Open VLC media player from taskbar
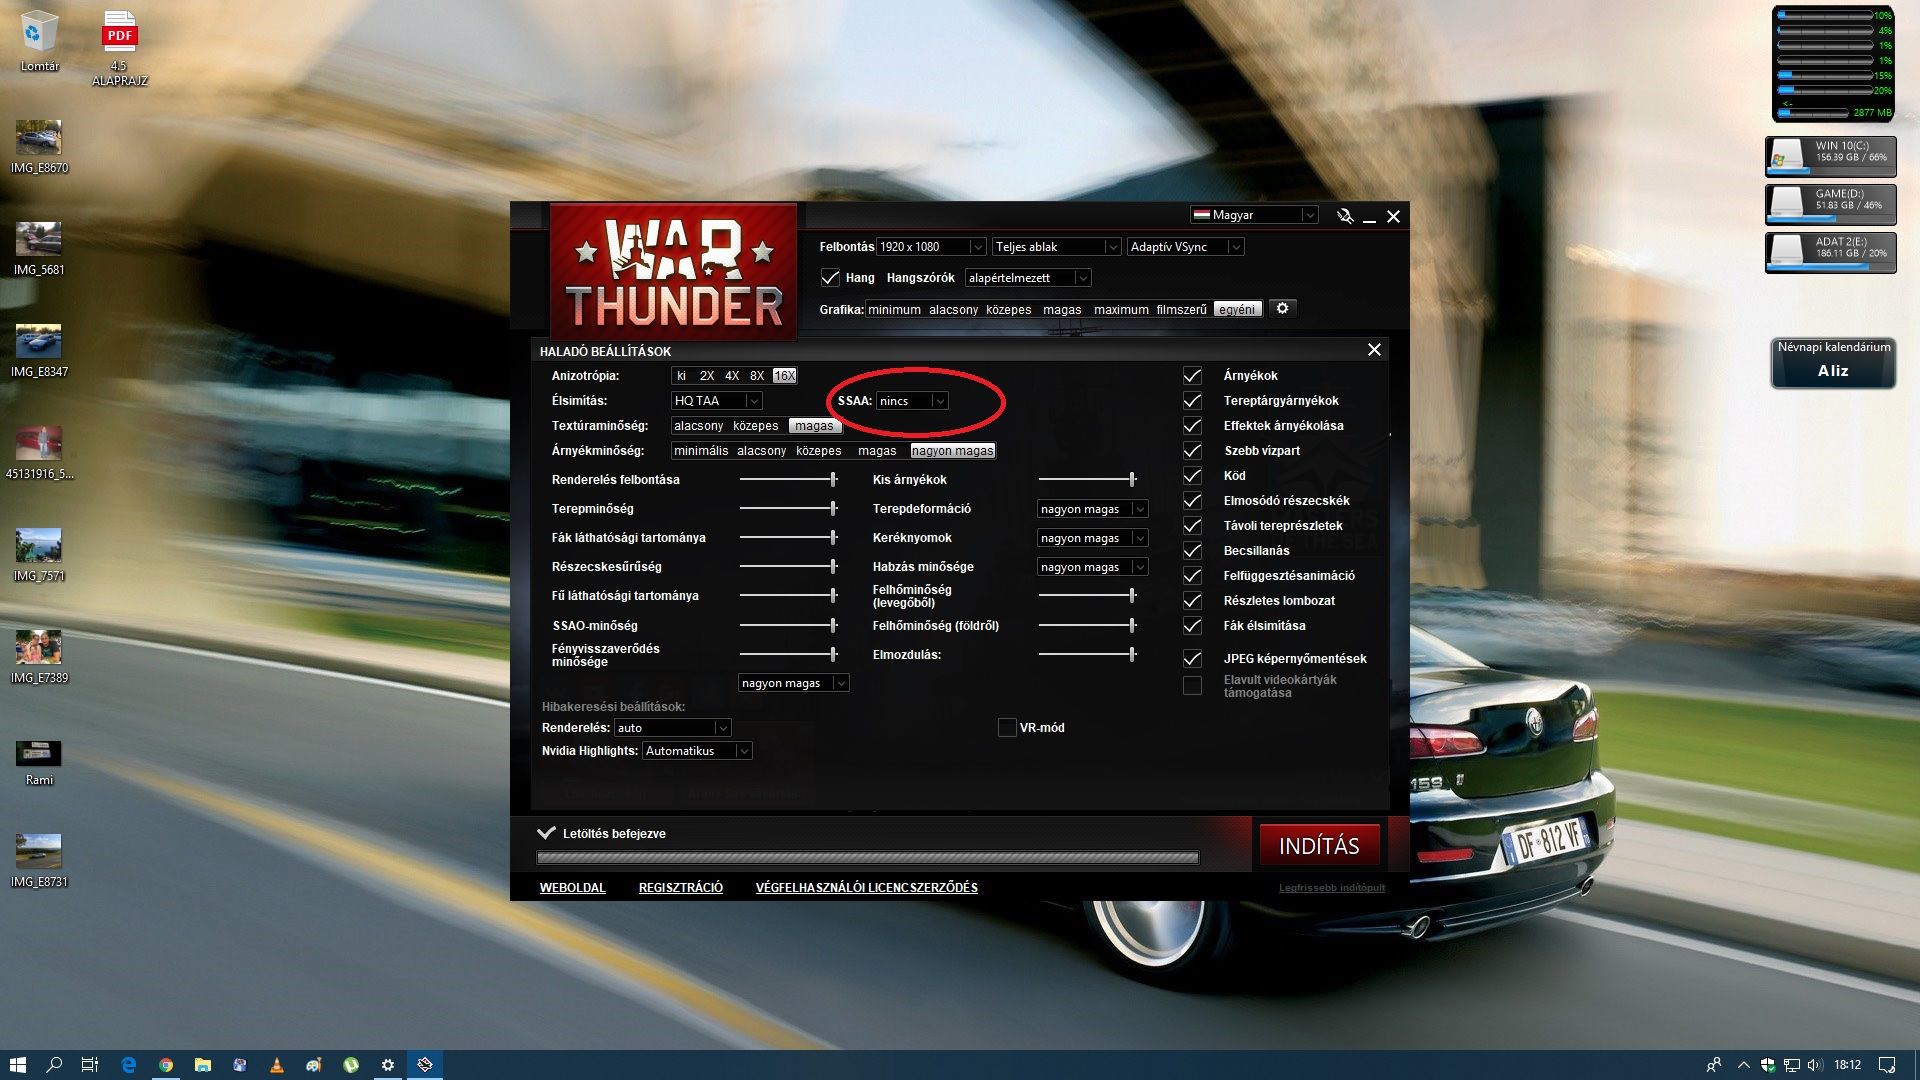 click(x=277, y=1065)
